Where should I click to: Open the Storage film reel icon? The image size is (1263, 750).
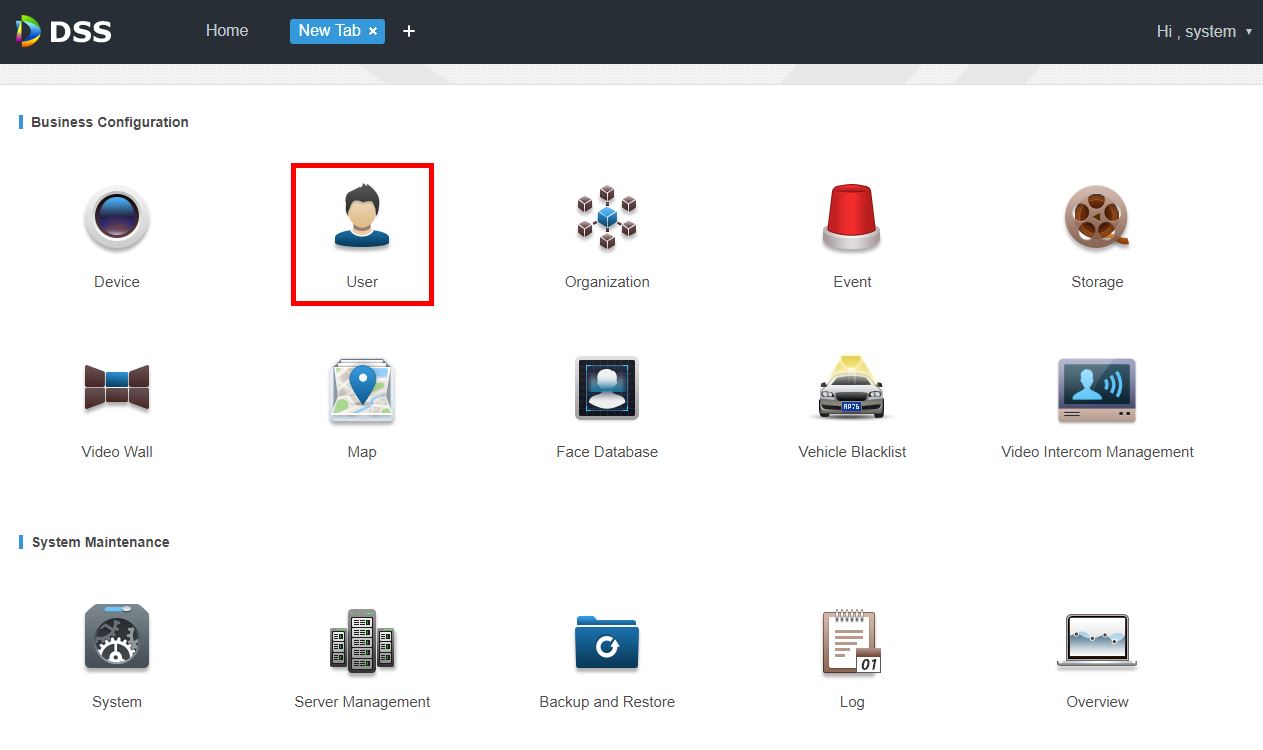[1097, 217]
